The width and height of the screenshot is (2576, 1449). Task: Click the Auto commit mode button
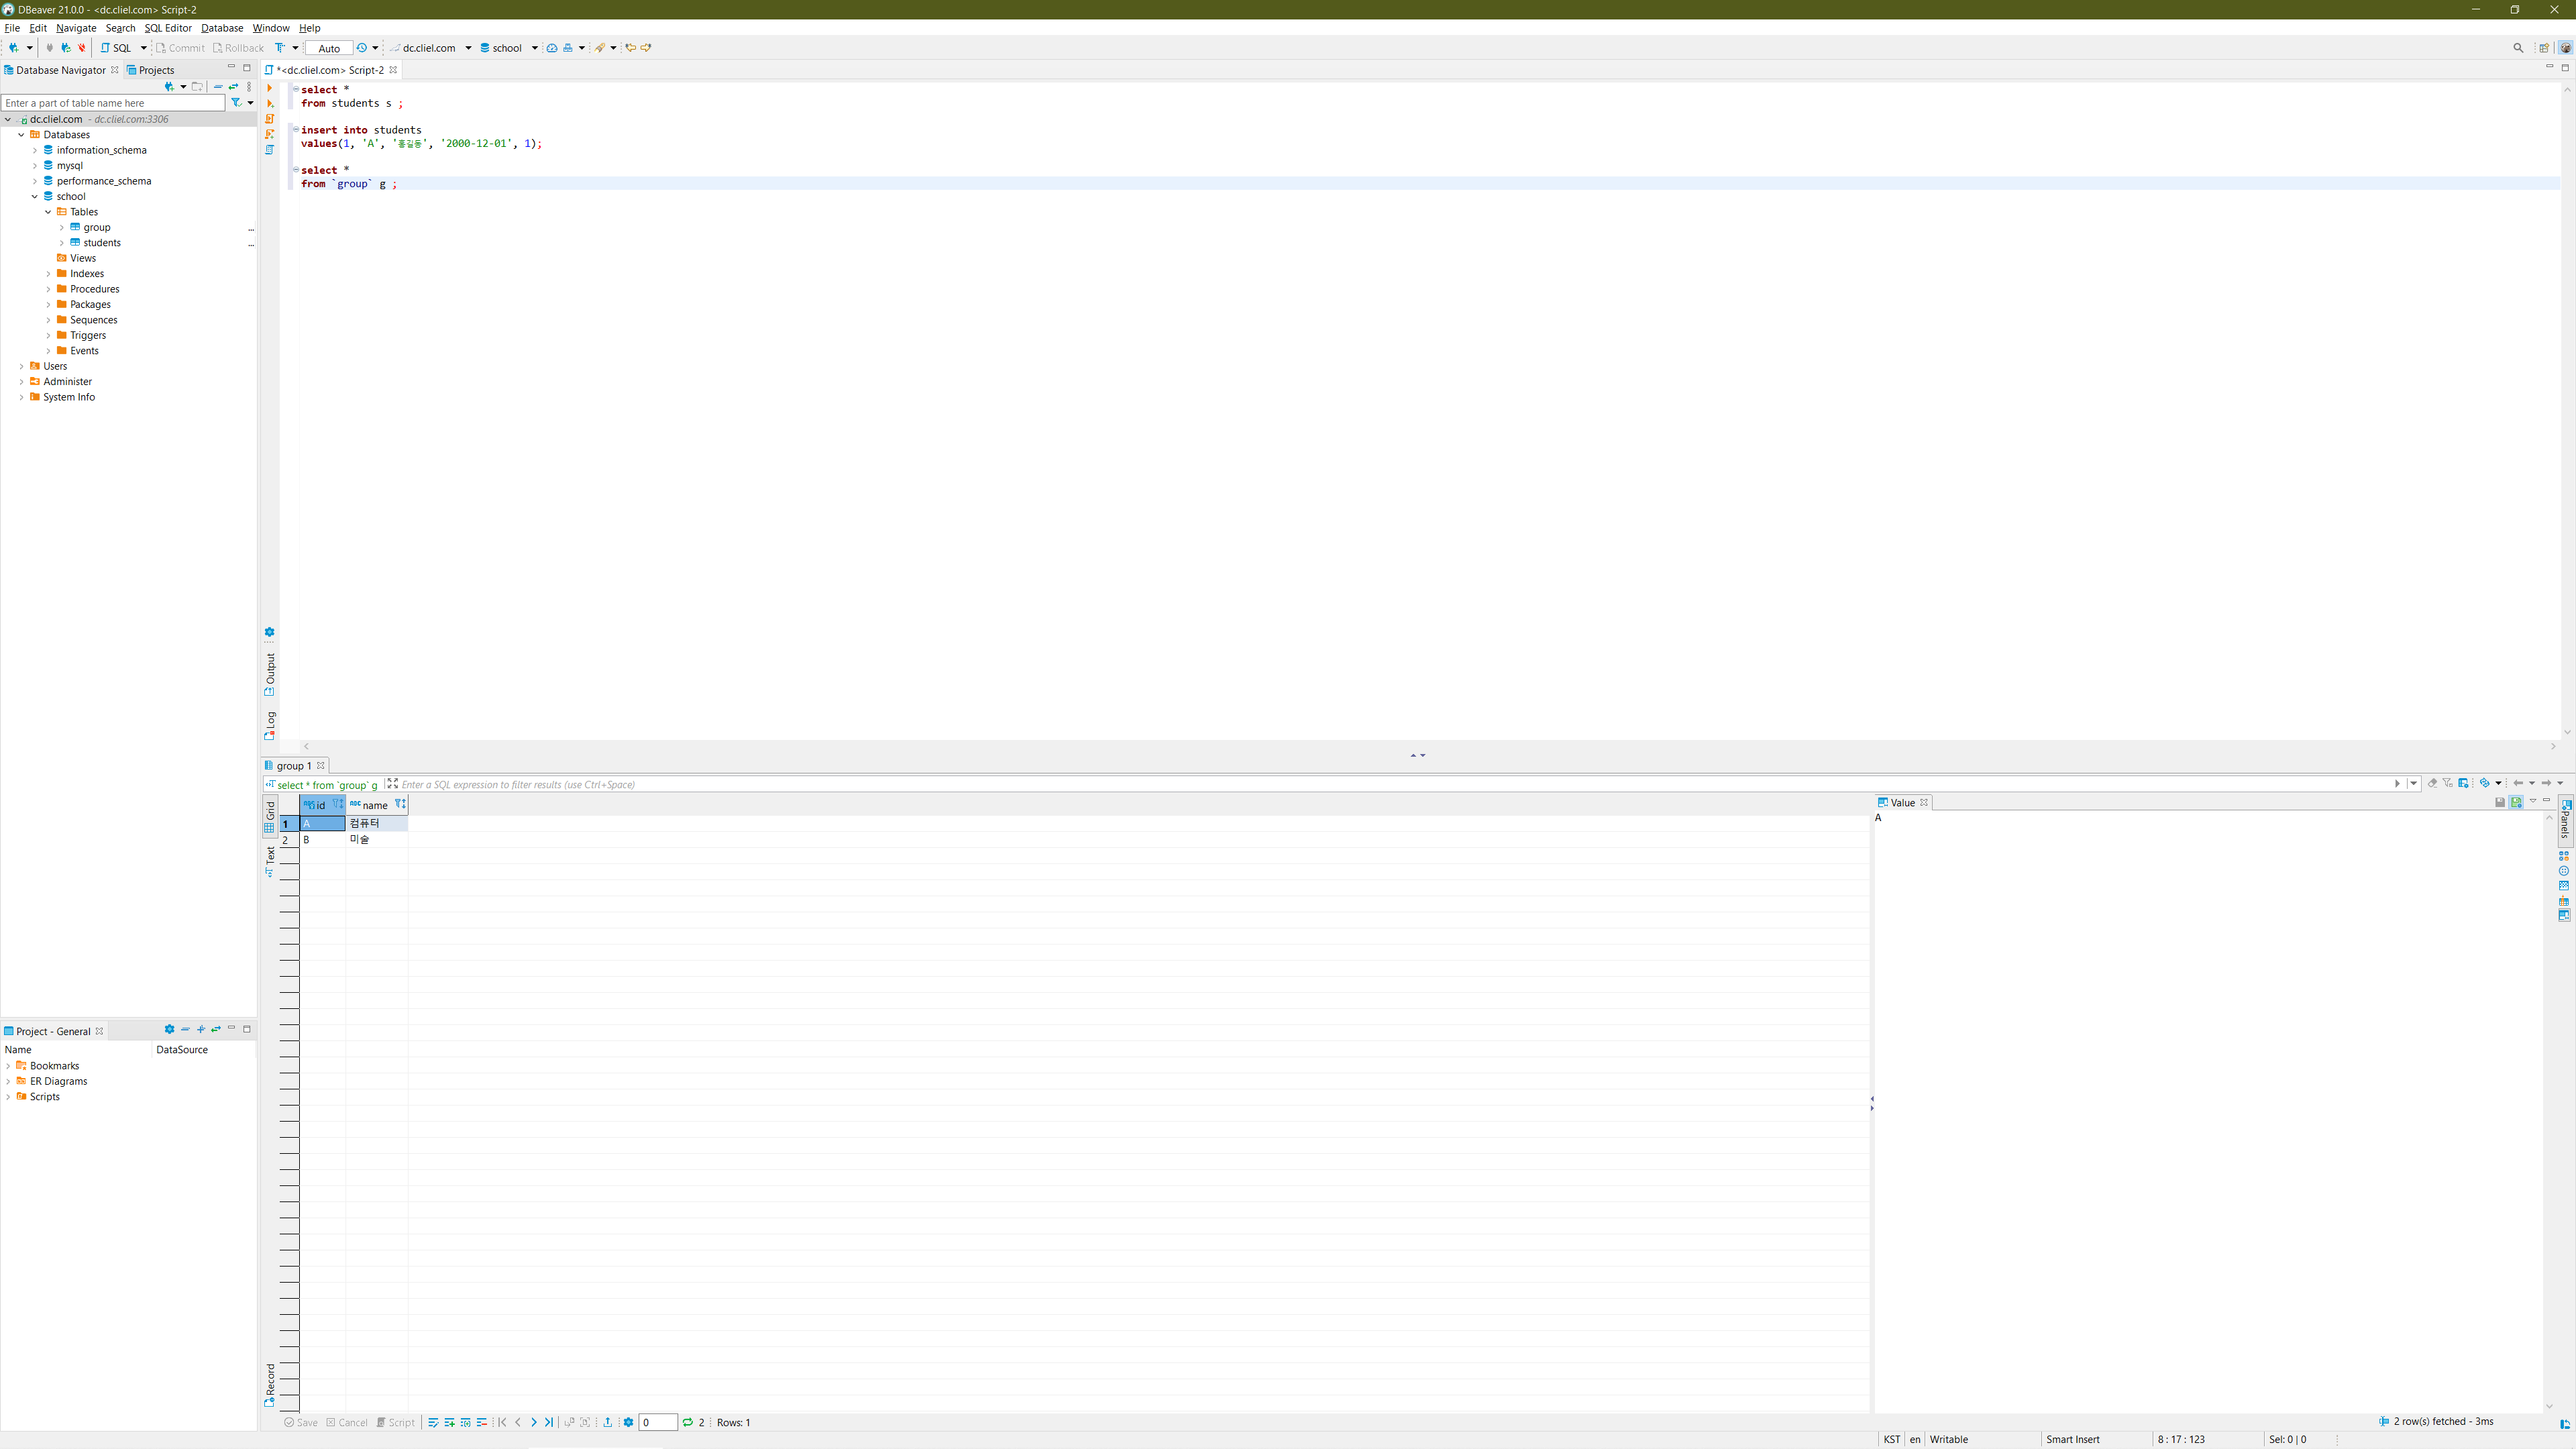[x=329, y=47]
